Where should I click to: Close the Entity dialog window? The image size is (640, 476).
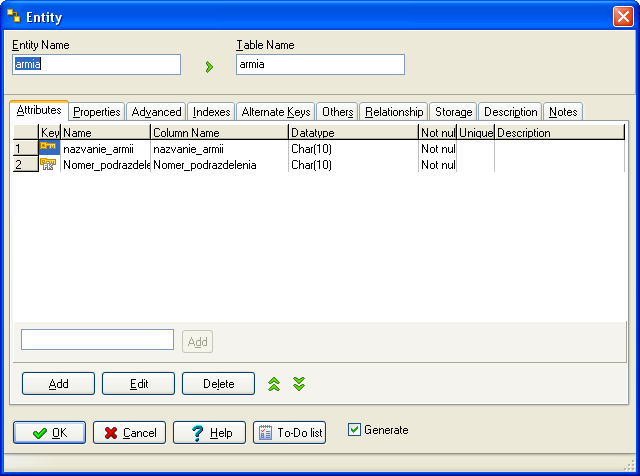(623, 17)
